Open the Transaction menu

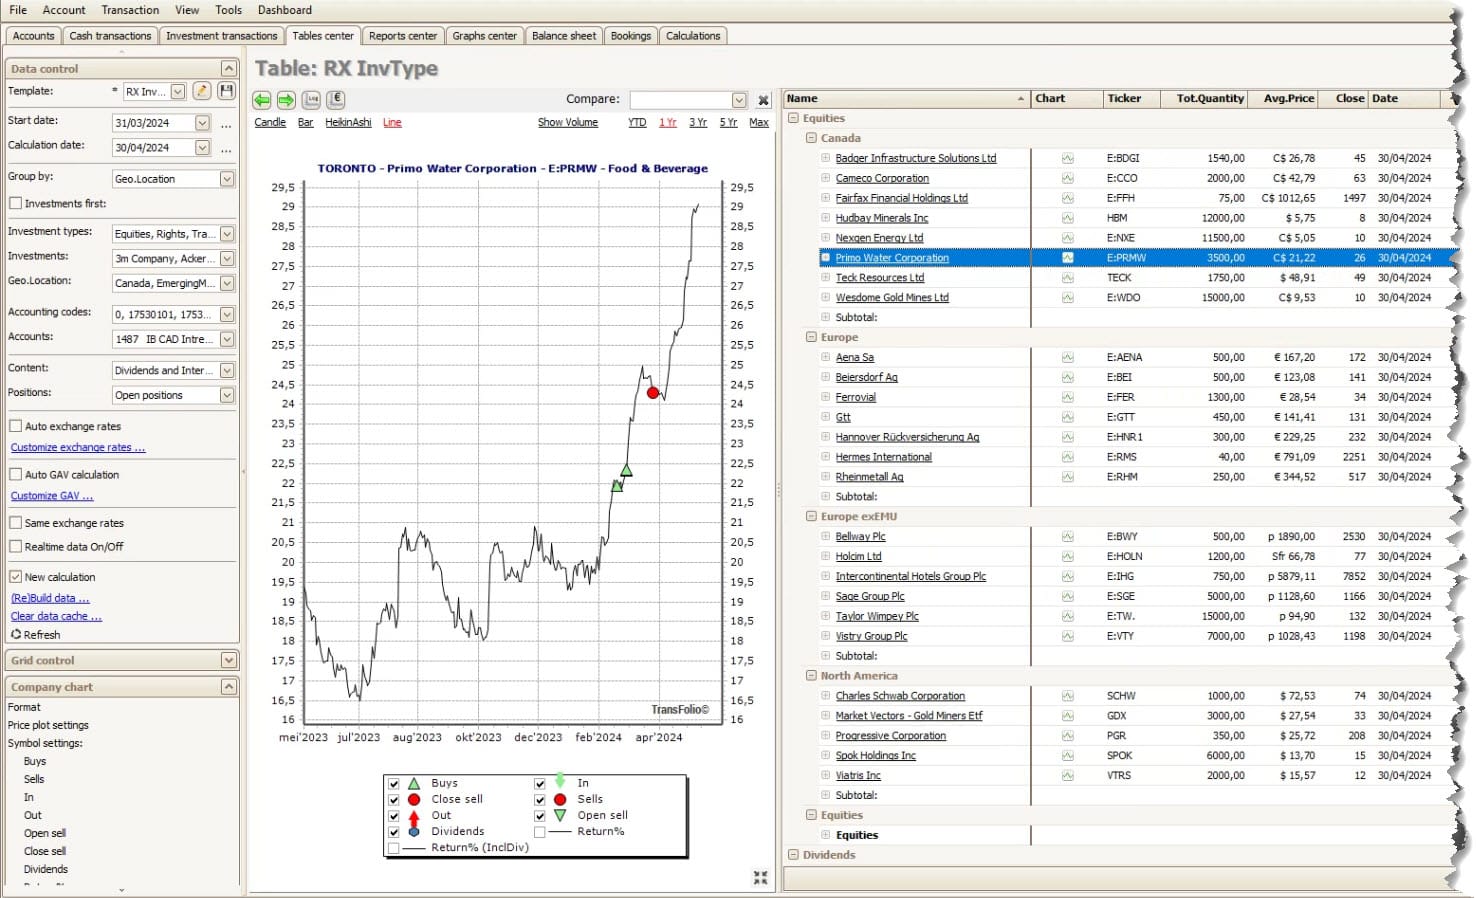tap(130, 10)
